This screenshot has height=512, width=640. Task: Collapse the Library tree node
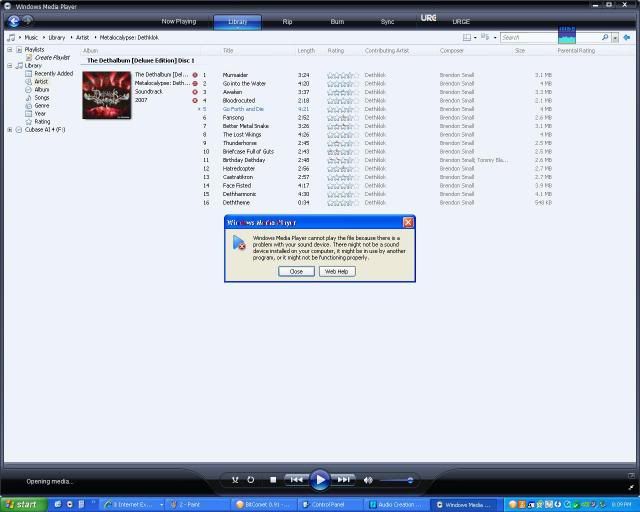coord(10,65)
